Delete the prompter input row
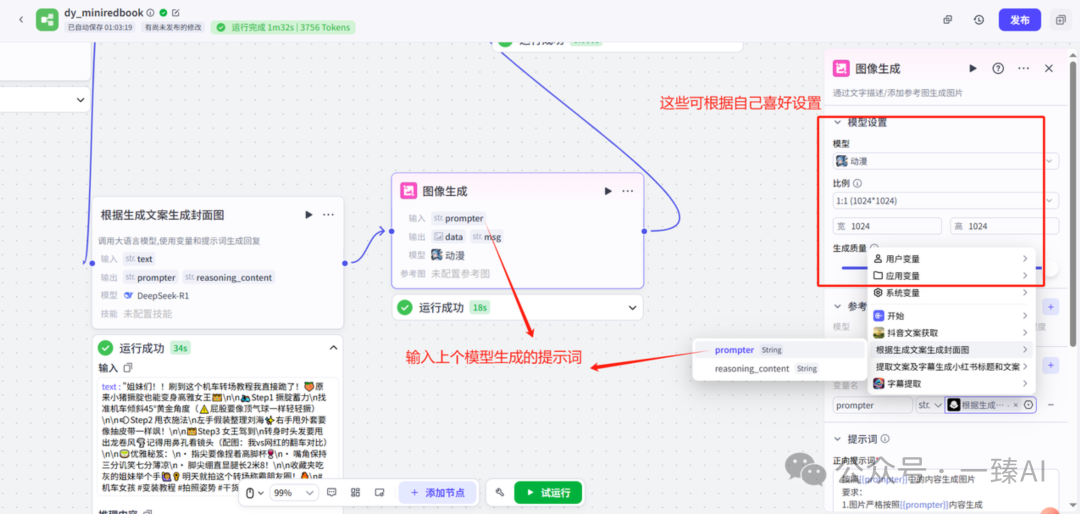This screenshot has width=1080, height=514. tap(1051, 405)
